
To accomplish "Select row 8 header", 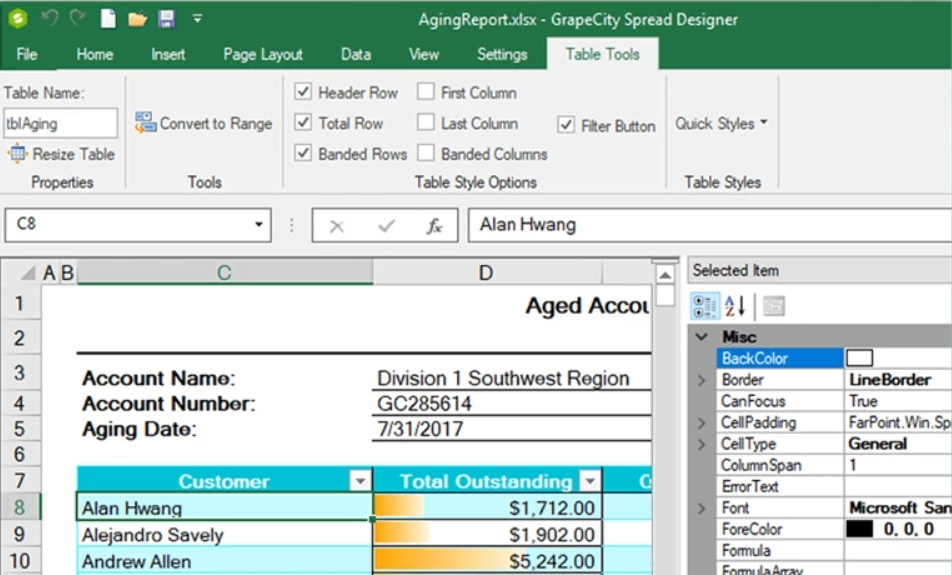I will [x=20, y=507].
